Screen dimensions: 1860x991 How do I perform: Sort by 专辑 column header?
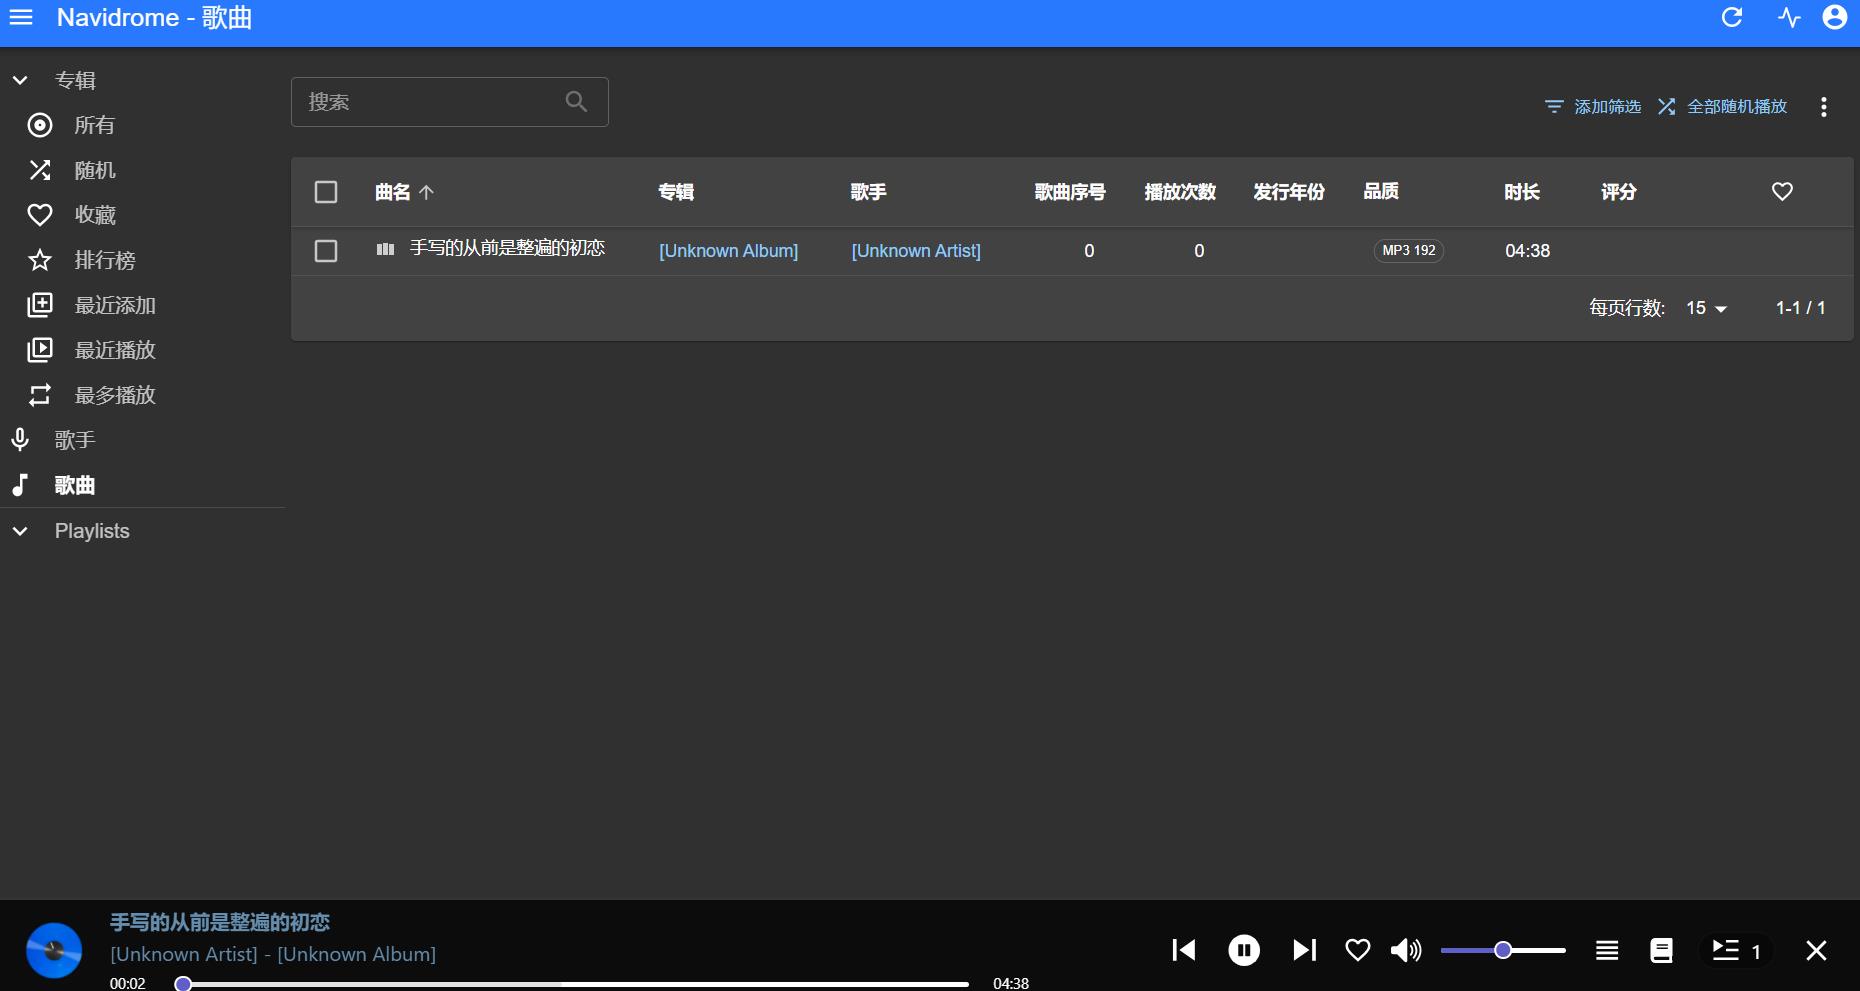(676, 192)
